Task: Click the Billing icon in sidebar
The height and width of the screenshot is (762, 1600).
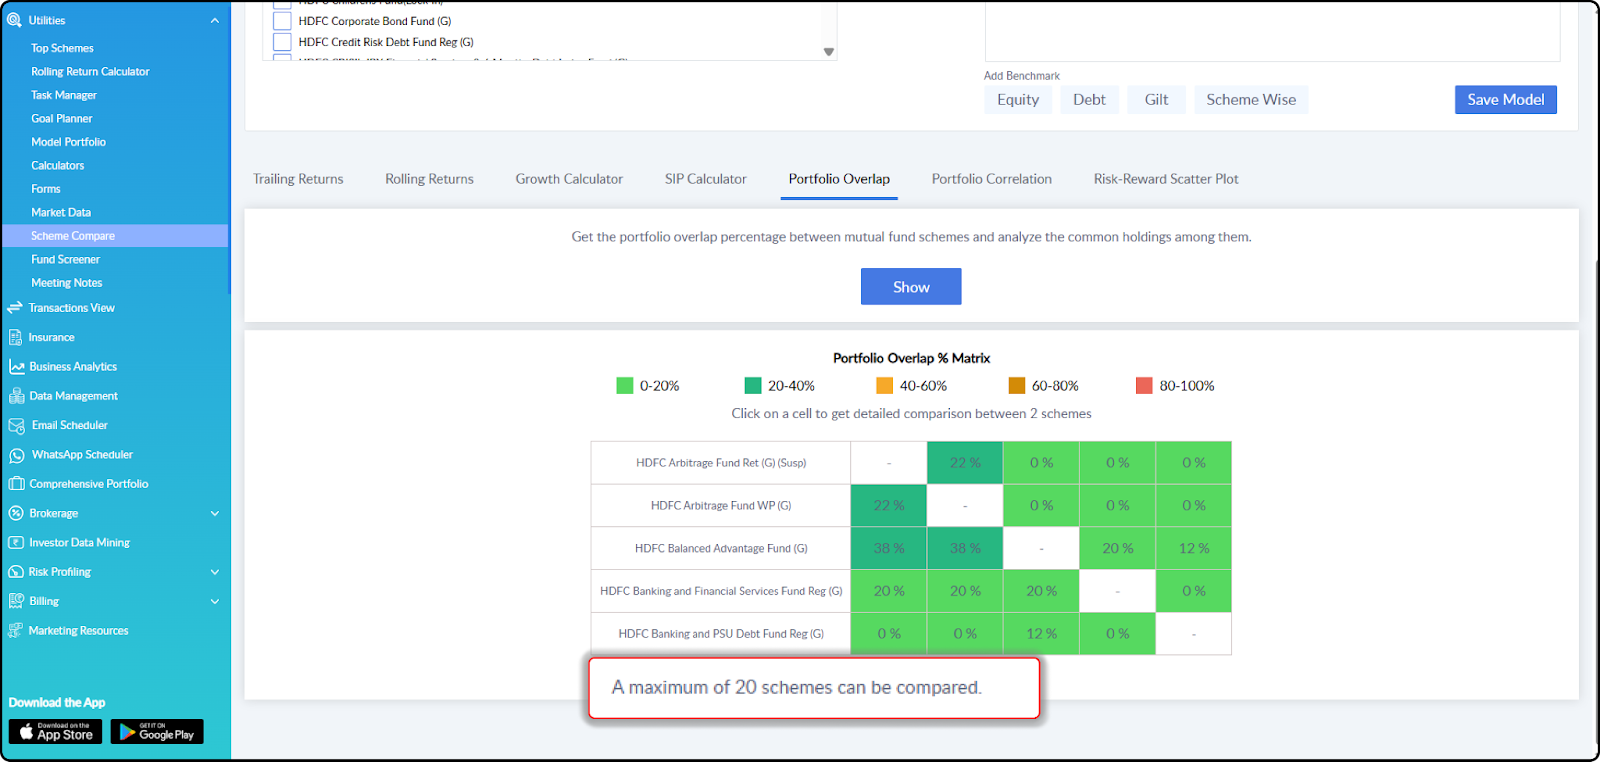Action: pyautogui.click(x=16, y=601)
